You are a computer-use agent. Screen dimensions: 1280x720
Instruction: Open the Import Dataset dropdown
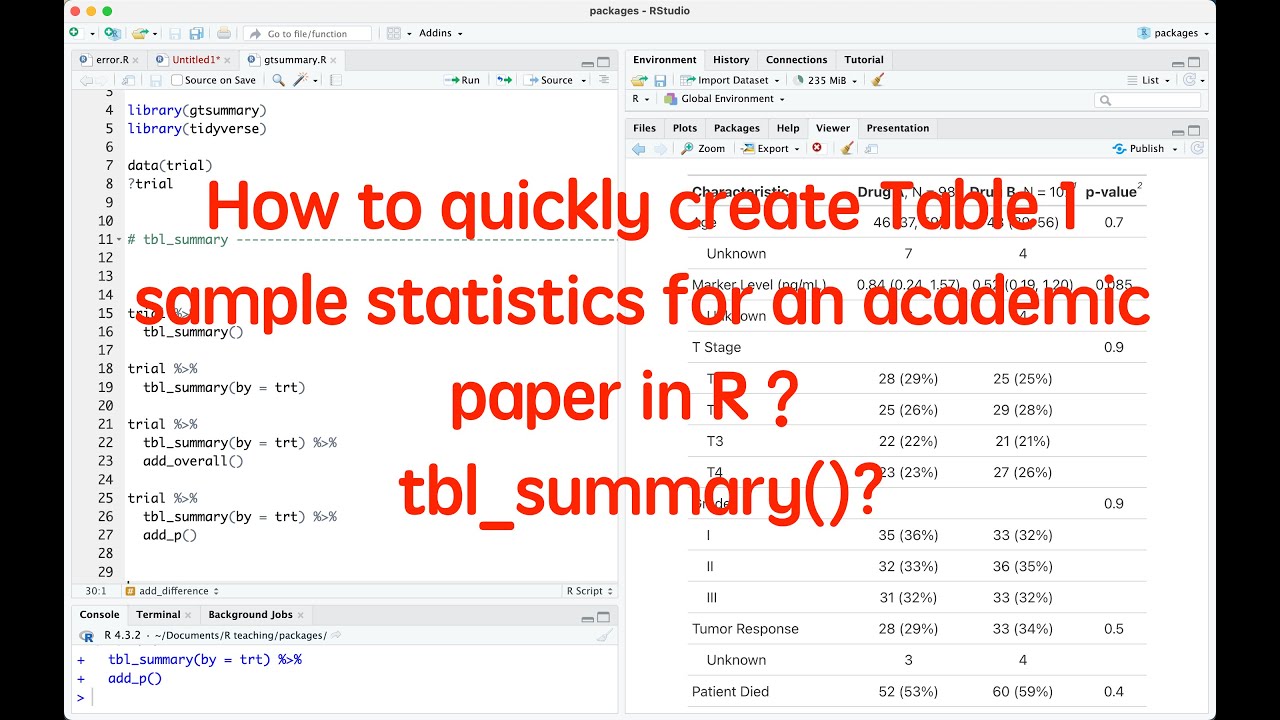pos(729,80)
